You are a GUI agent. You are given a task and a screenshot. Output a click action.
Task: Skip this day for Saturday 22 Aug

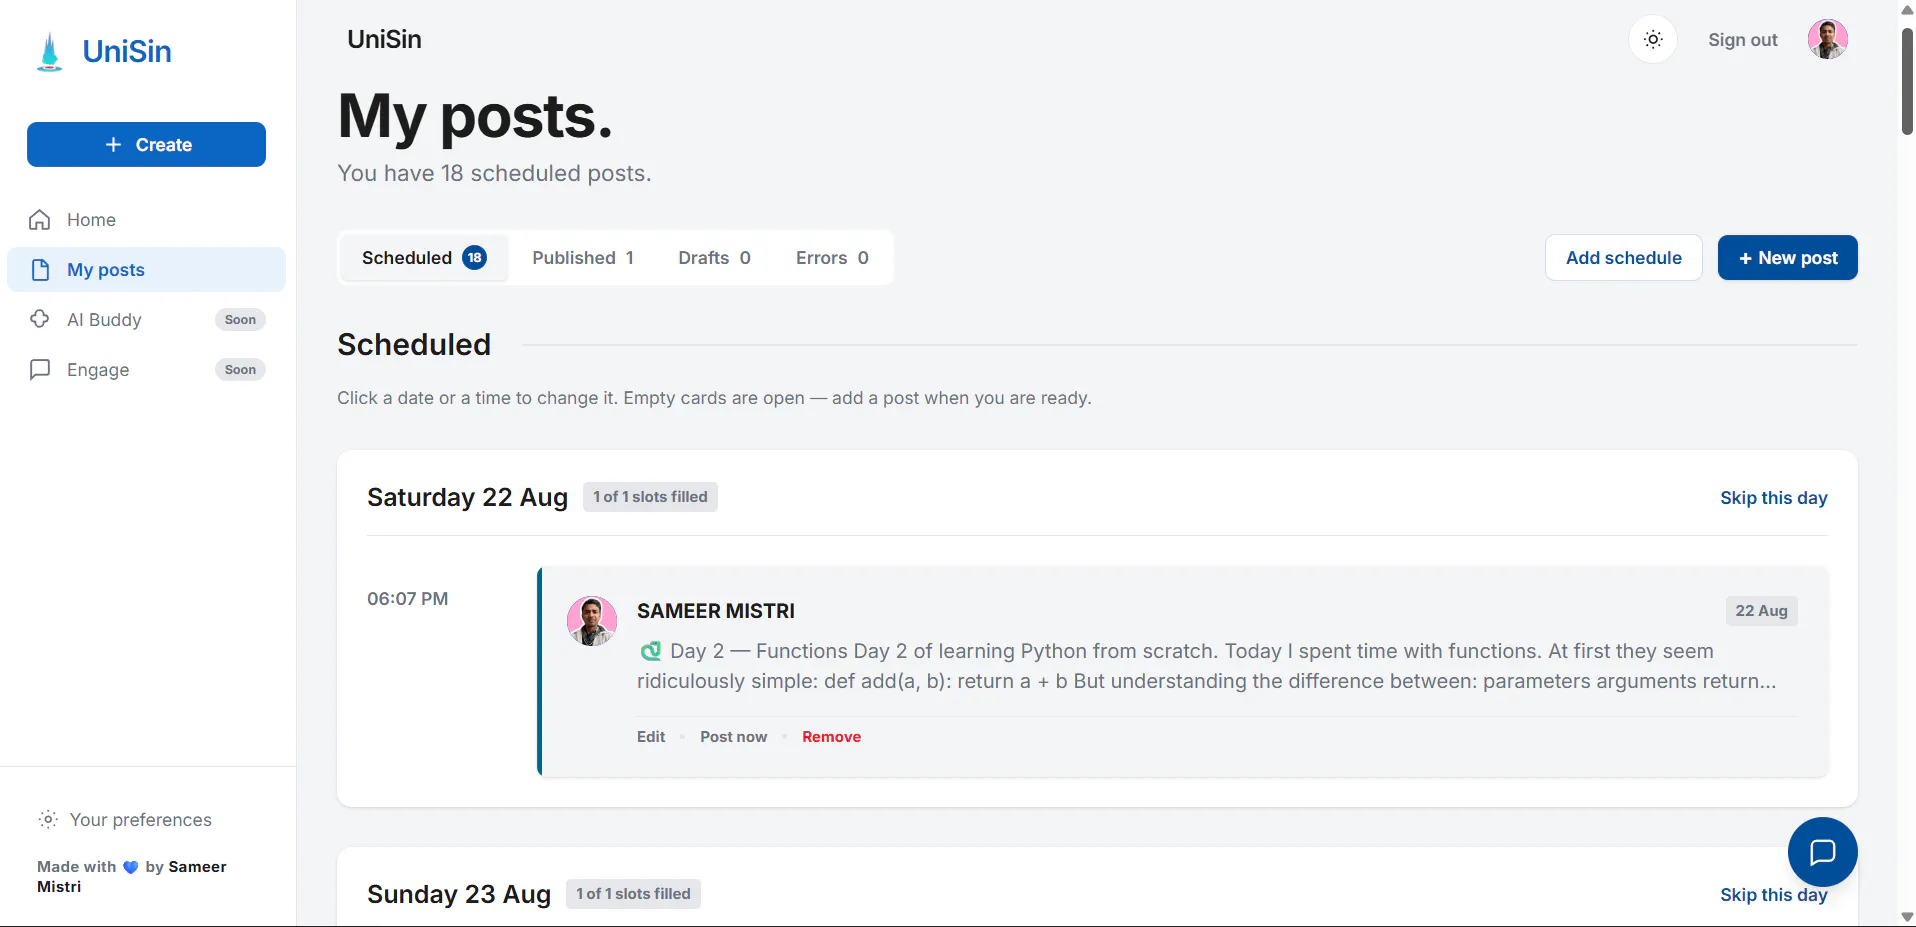coord(1773,498)
